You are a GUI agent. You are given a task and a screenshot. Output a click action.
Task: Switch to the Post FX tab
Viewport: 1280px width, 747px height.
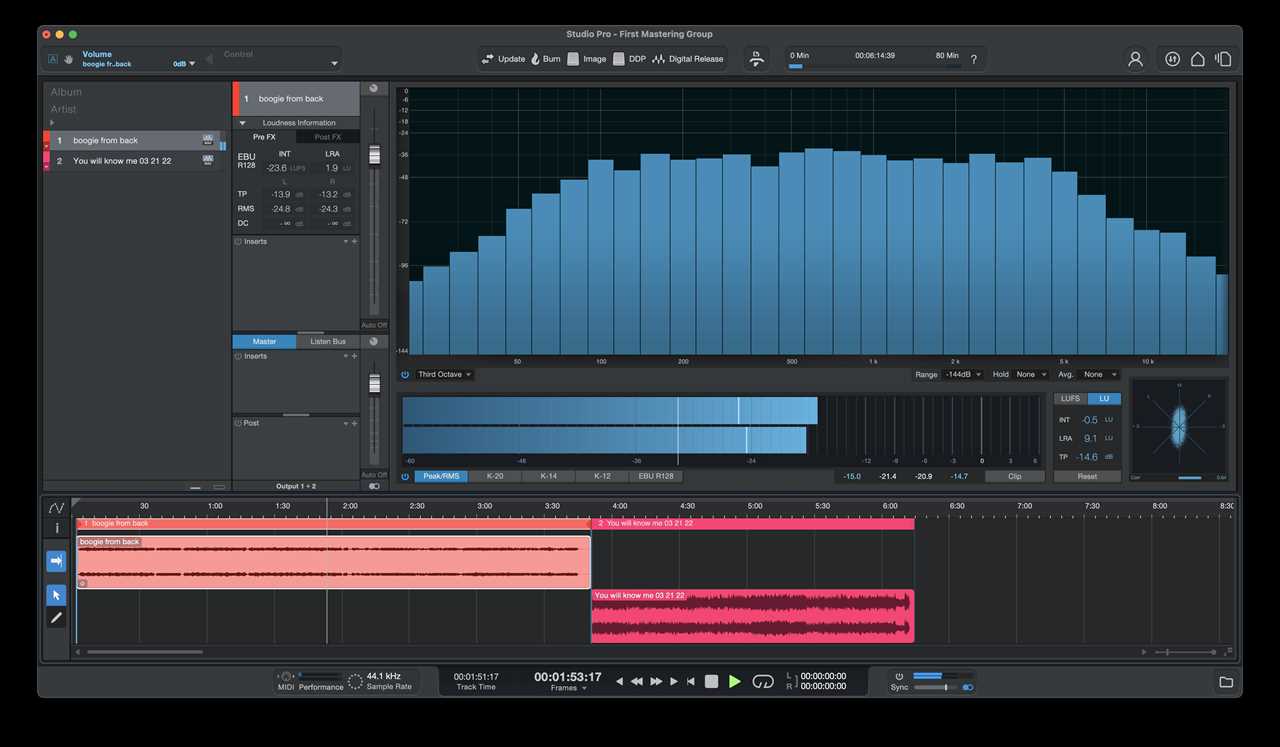tap(327, 136)
